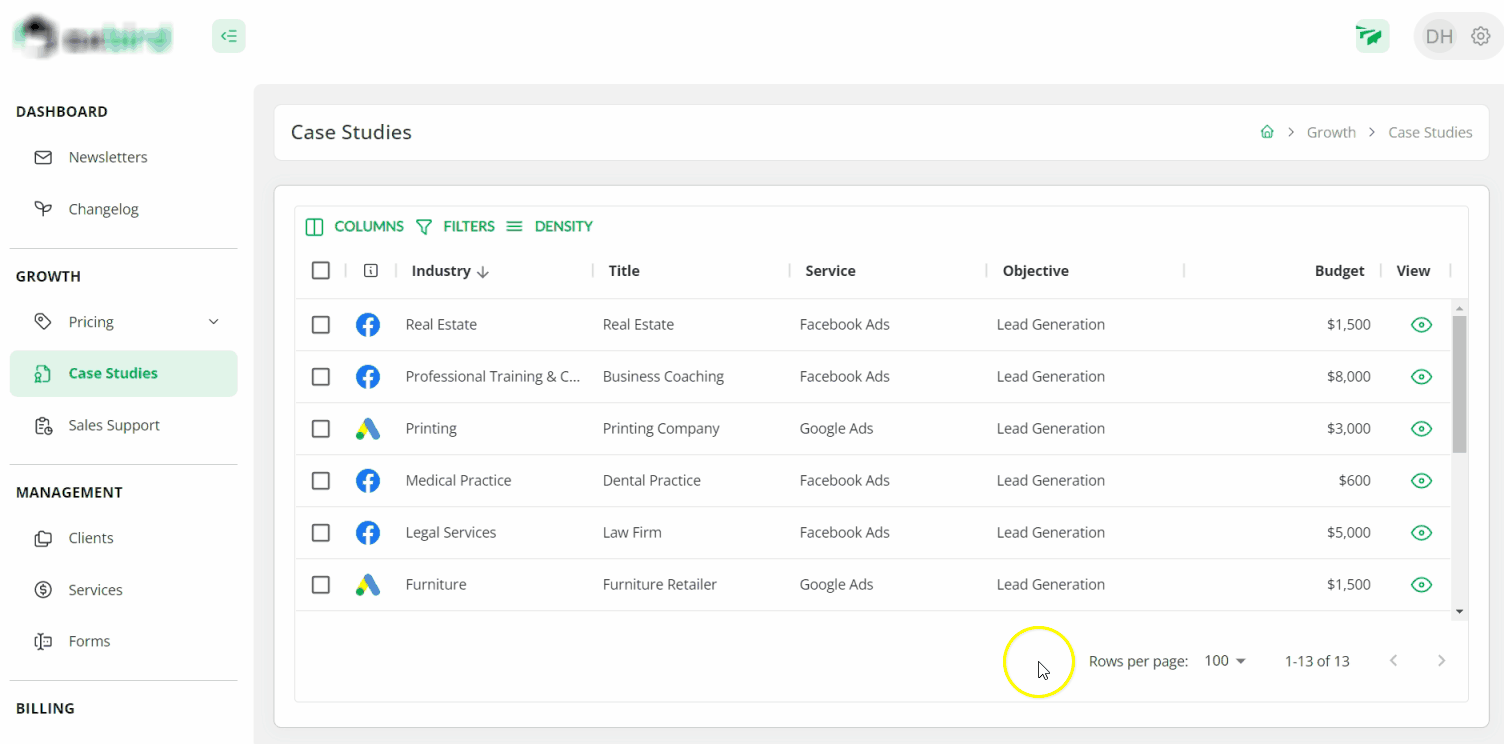This screenshot has width=1504, height=744.
Task: View the Furniture Retailer case study eye icon
Action: pos(1421,585)
